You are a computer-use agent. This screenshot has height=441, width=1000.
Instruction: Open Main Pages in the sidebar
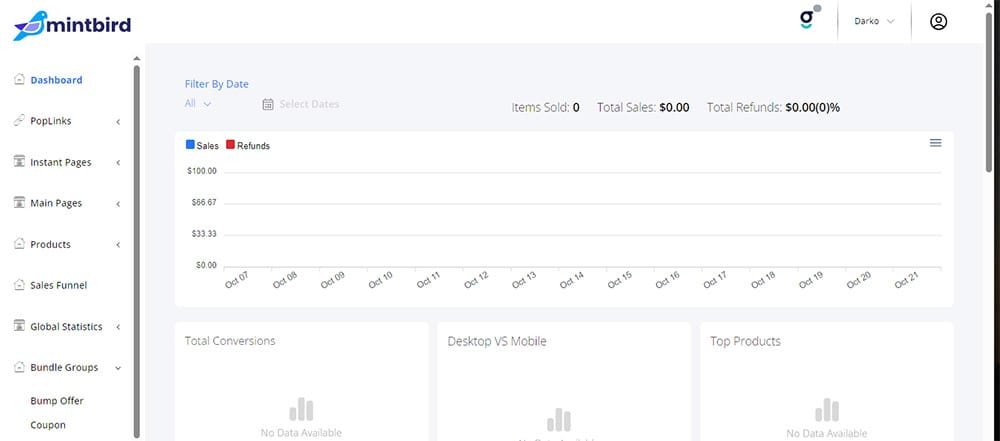point(56,203)
